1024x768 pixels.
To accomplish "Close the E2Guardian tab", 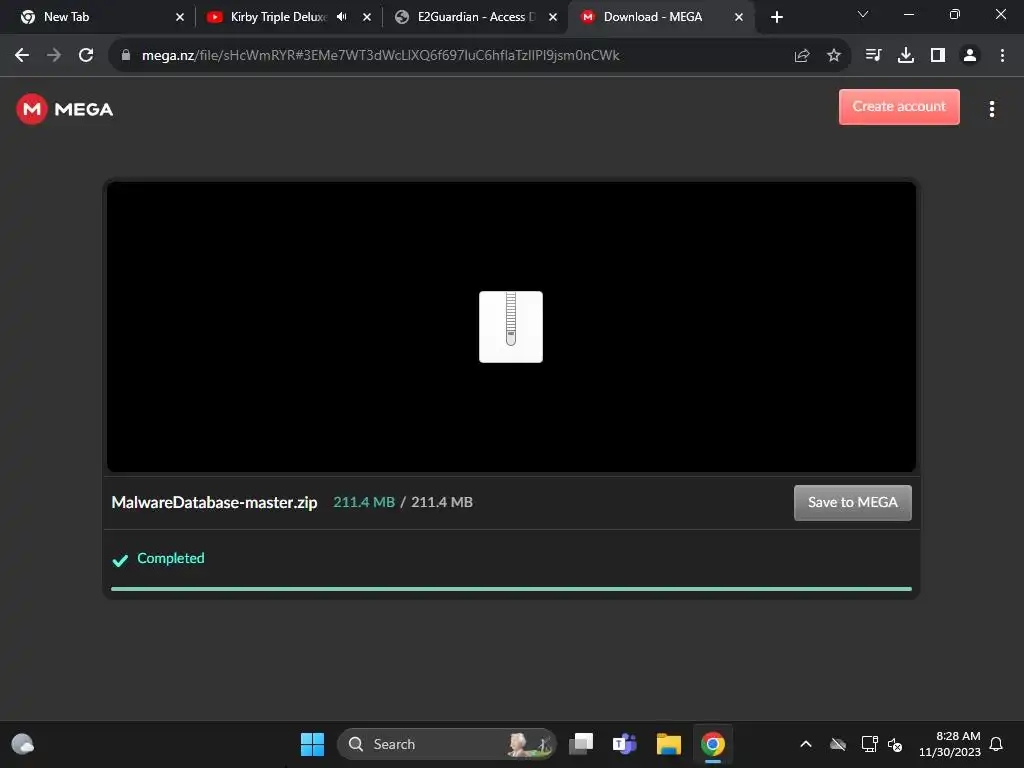I will pyautogui.click(x=553, y=17).
